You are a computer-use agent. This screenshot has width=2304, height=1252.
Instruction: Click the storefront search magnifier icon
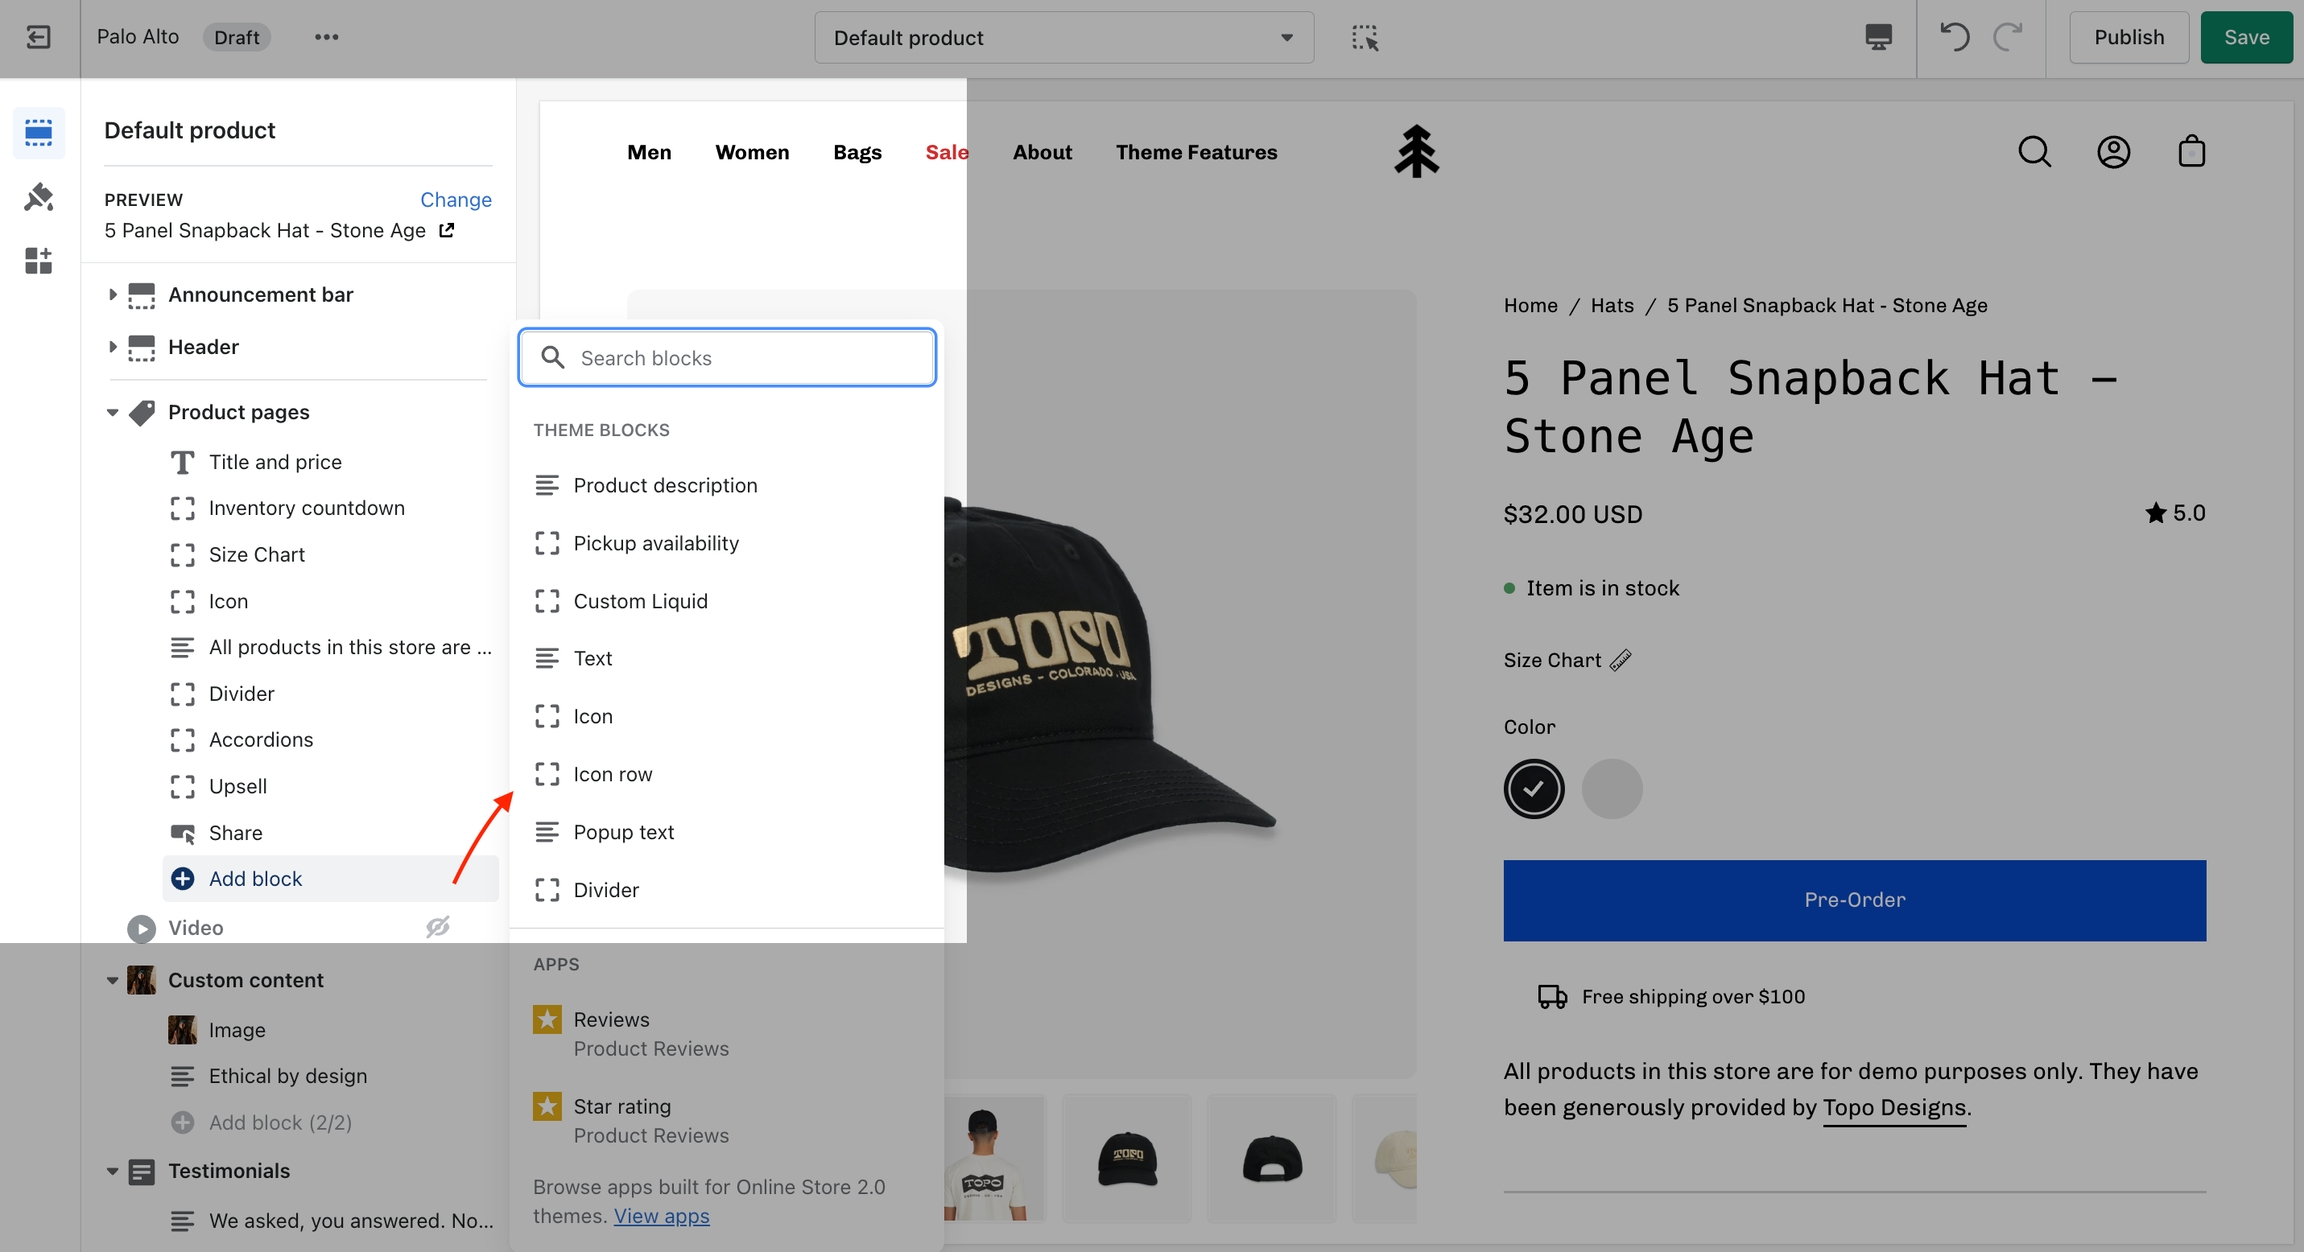tap(2034, 152)
